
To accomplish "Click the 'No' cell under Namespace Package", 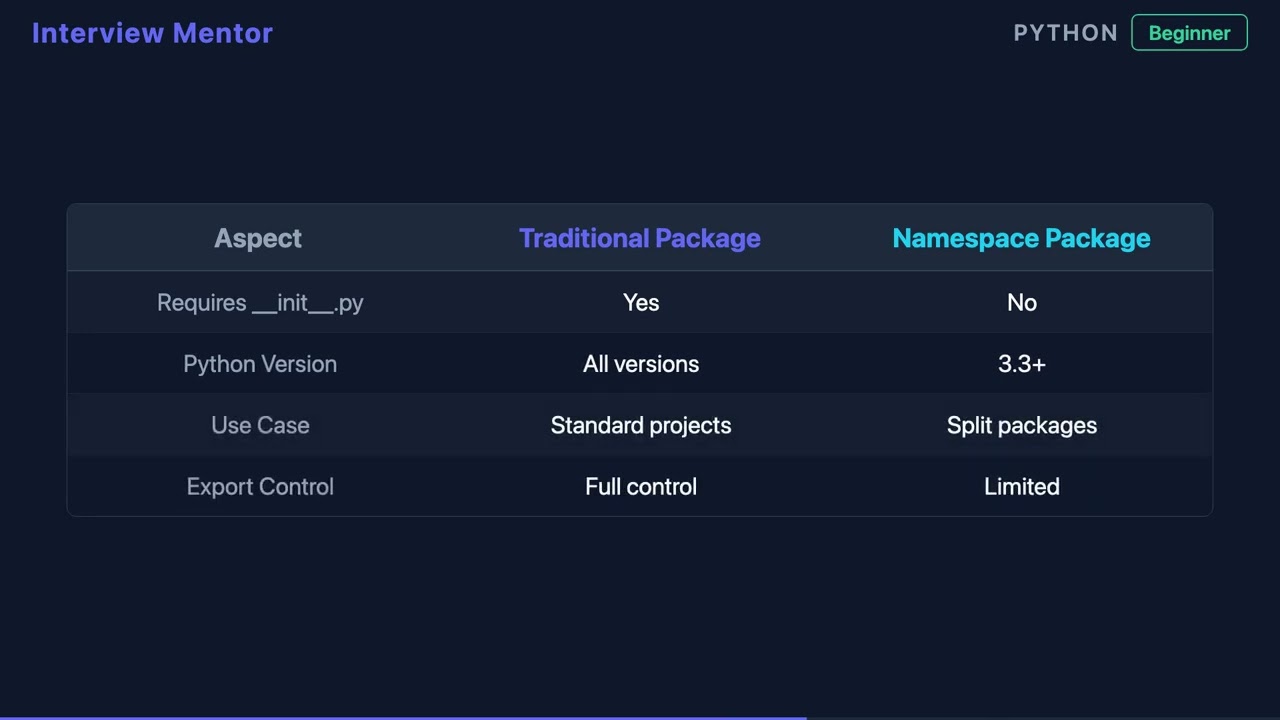I will (1022, 303).
